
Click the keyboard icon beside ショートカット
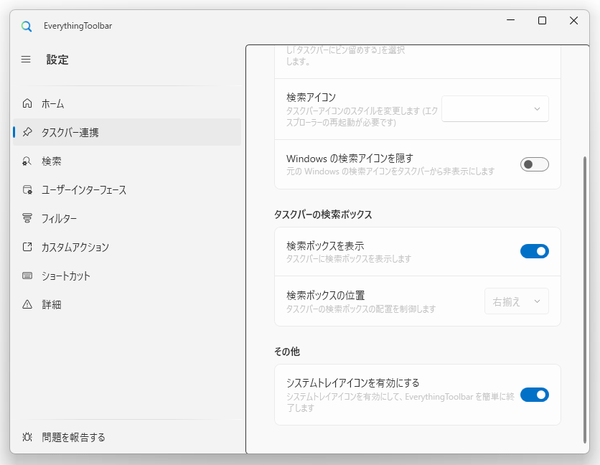(x=27, y=276)
